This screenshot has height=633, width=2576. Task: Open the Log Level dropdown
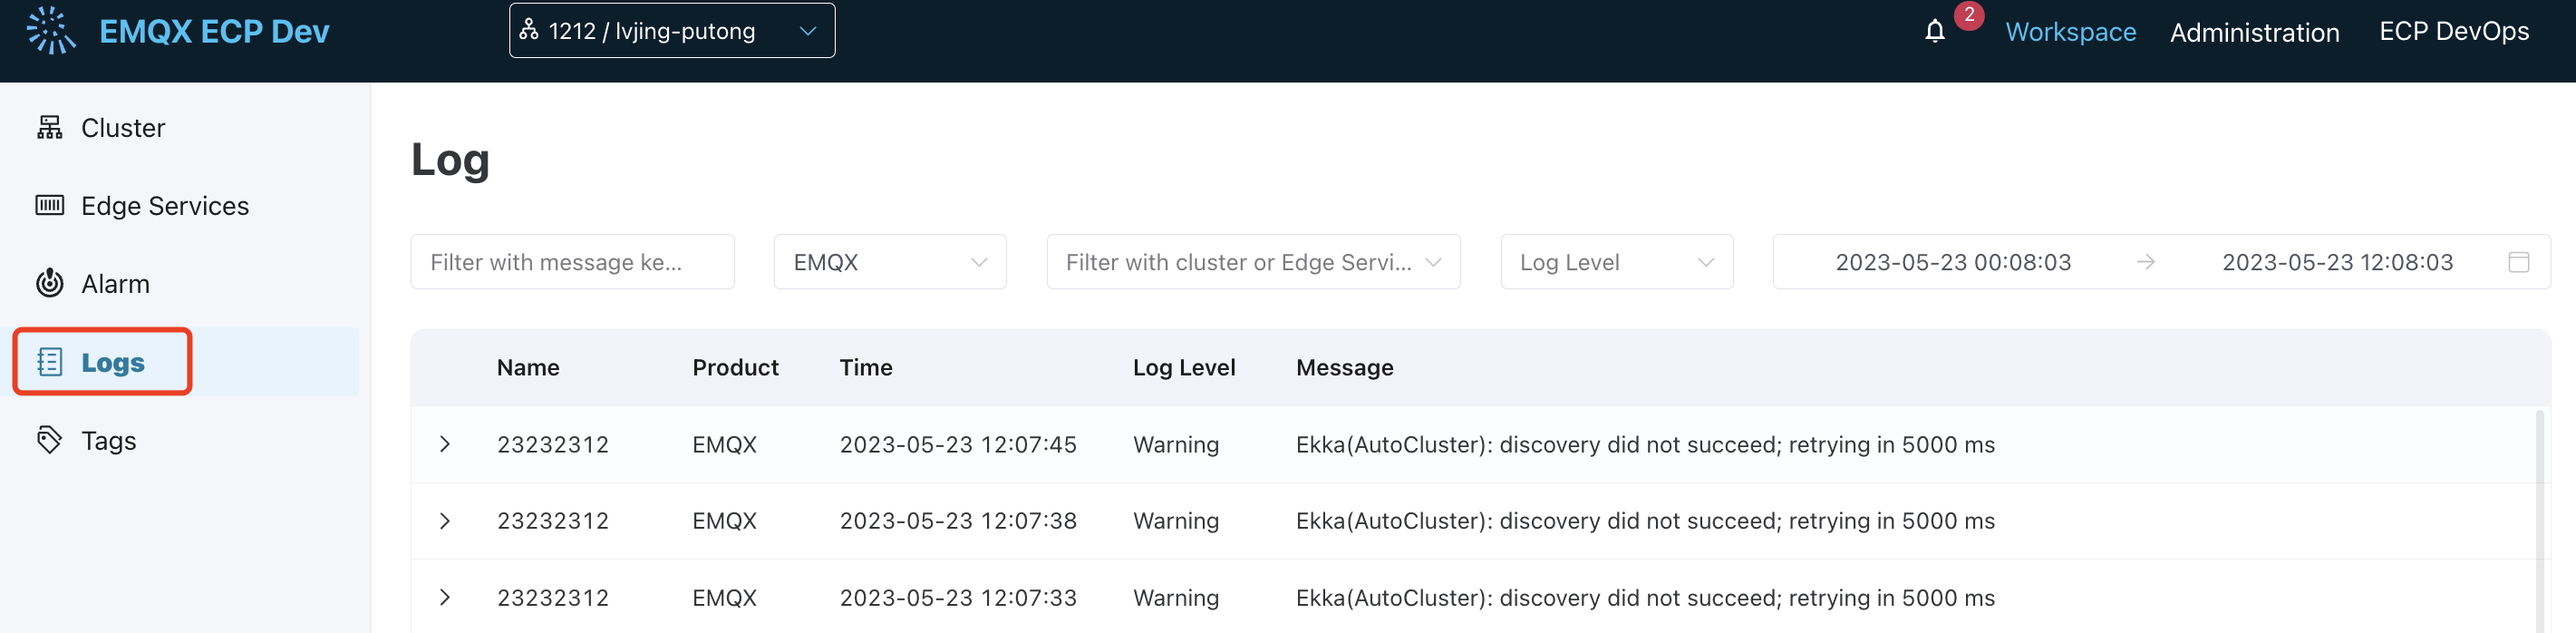(x=1616, y=262)
